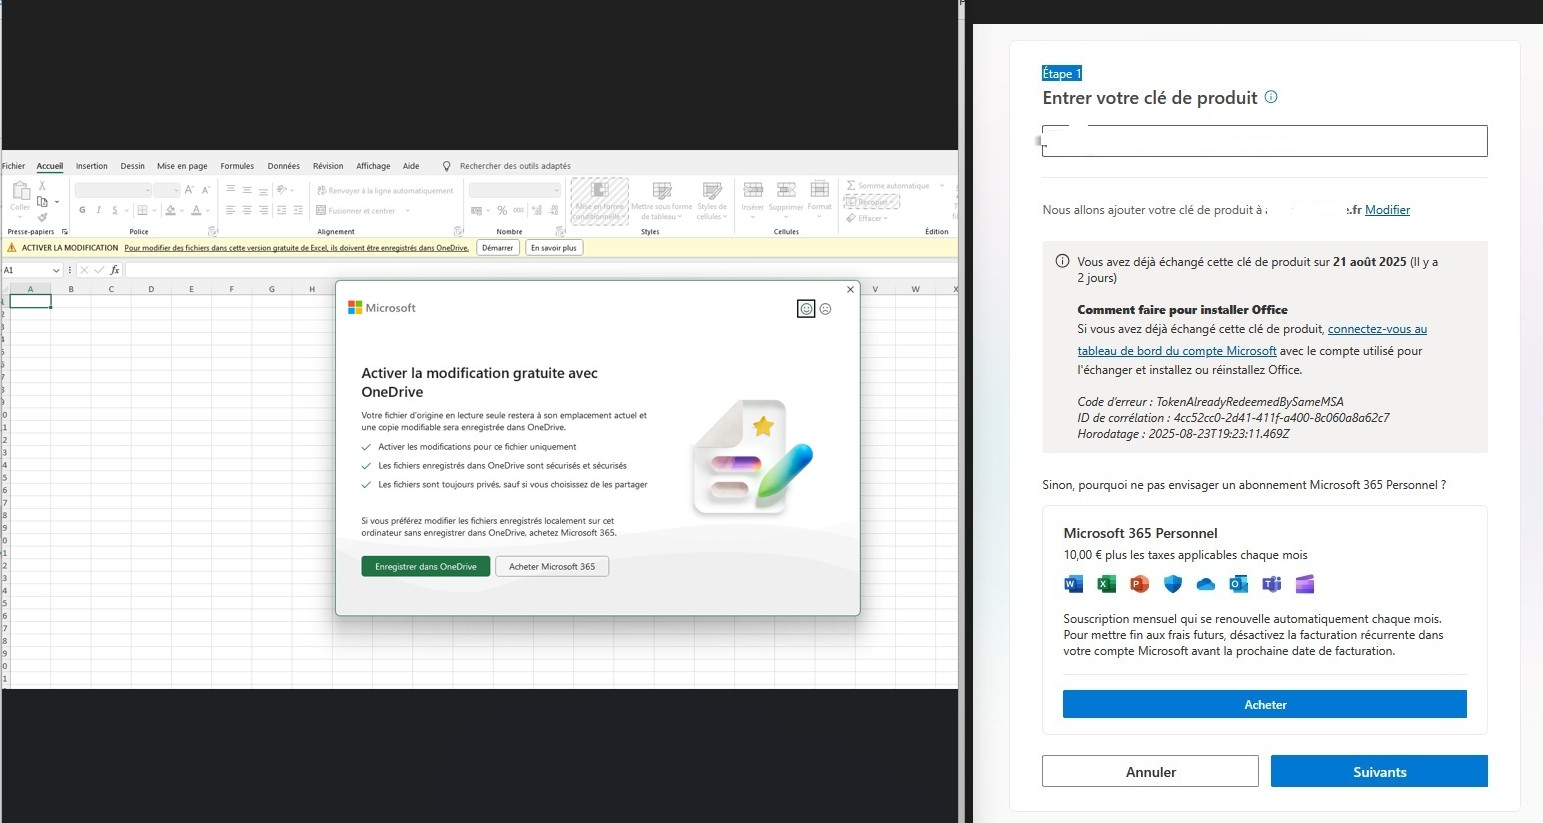Click the percent style icon
Screen dimensions: 1543x823
pyautogui.click(x=502, y=210)
